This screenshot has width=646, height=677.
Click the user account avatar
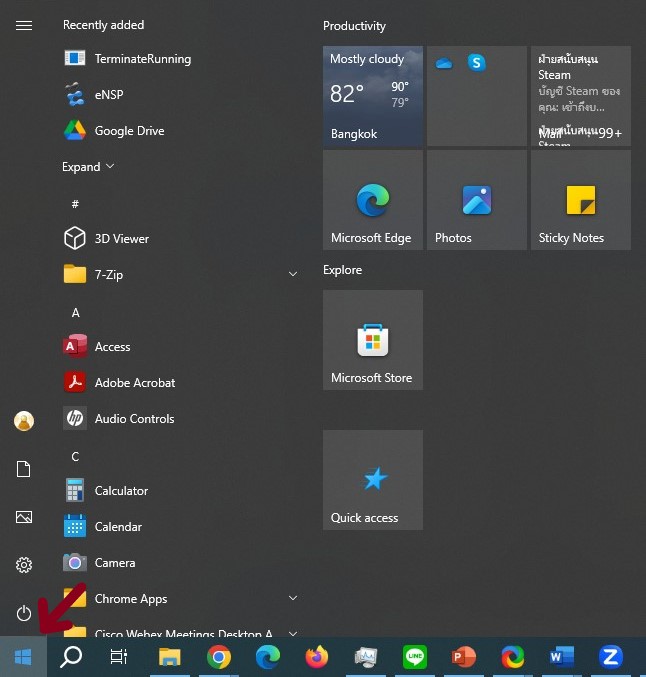(x=24, y=421)
